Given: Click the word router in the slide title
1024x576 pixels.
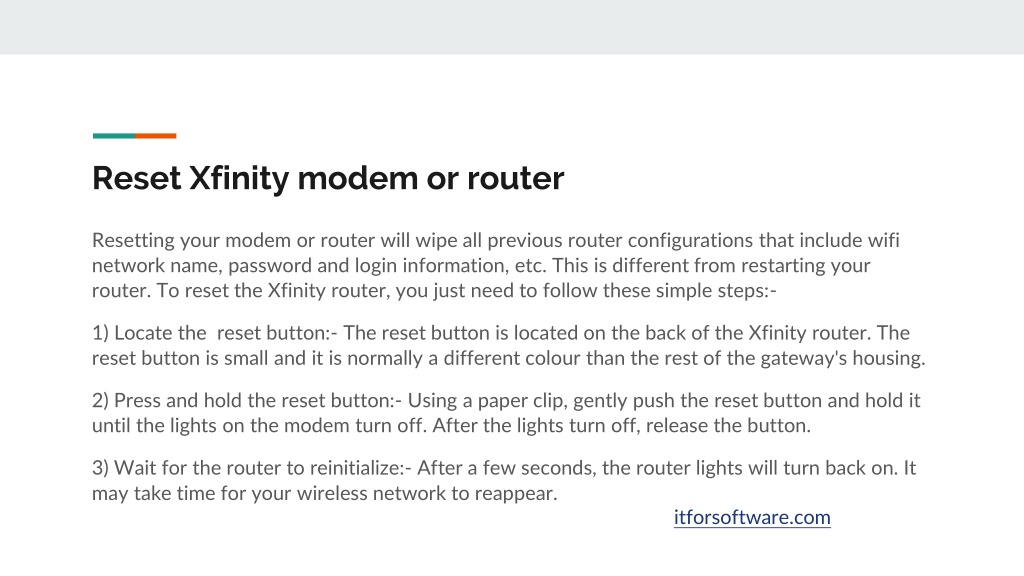Looking at the screenshot, I should (x=515, y=178).
